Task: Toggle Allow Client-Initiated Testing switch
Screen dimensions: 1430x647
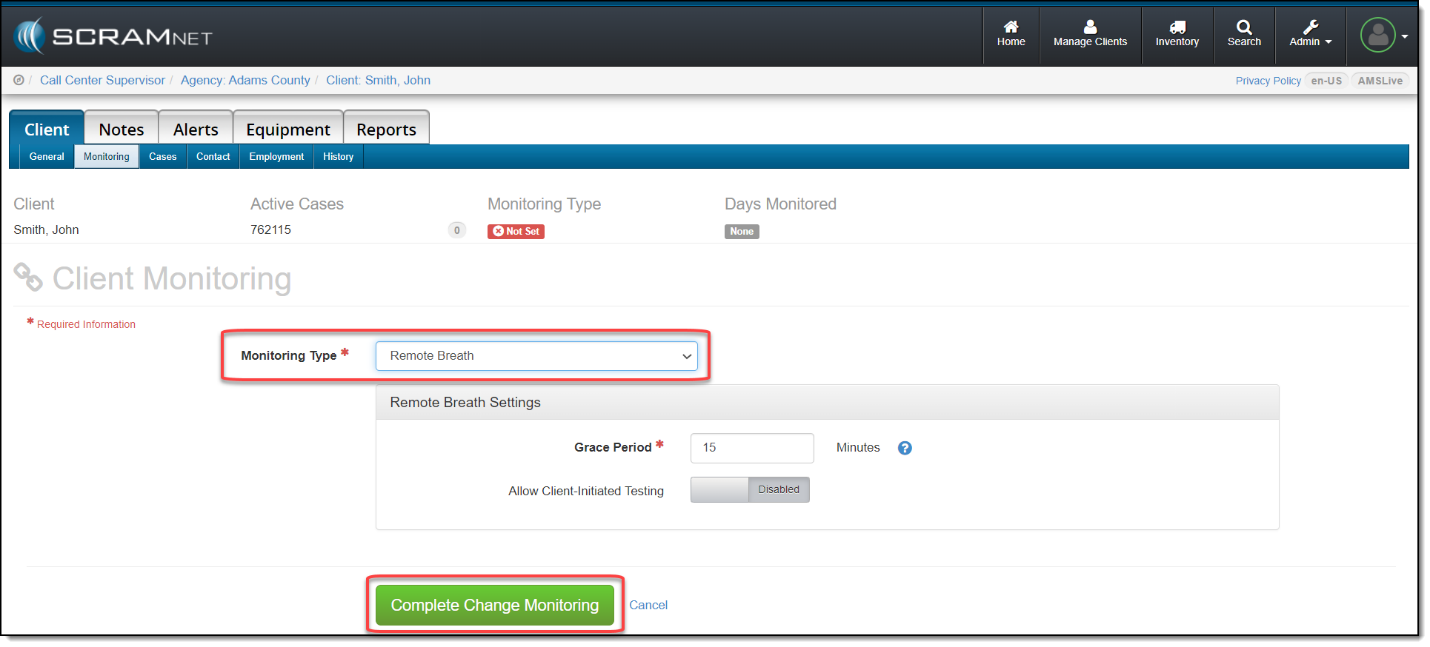Action: pyautogui.click(x=749, y=490)
